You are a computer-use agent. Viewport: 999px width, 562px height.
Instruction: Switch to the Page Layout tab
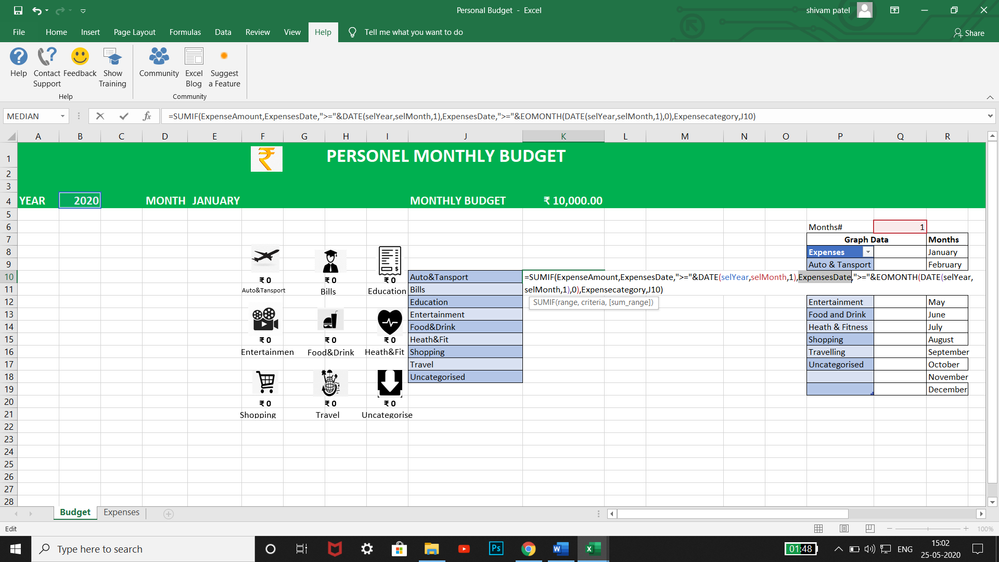(x=134, y=32)
